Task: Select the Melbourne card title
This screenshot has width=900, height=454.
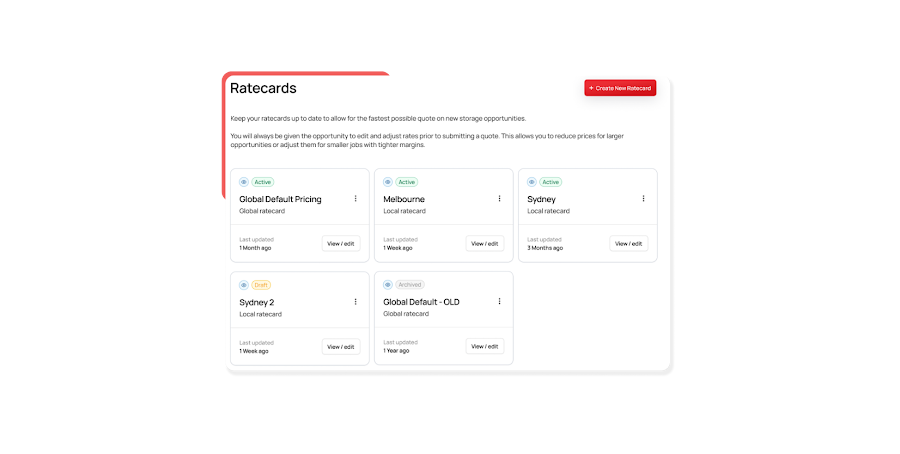Action: point(404,199)
